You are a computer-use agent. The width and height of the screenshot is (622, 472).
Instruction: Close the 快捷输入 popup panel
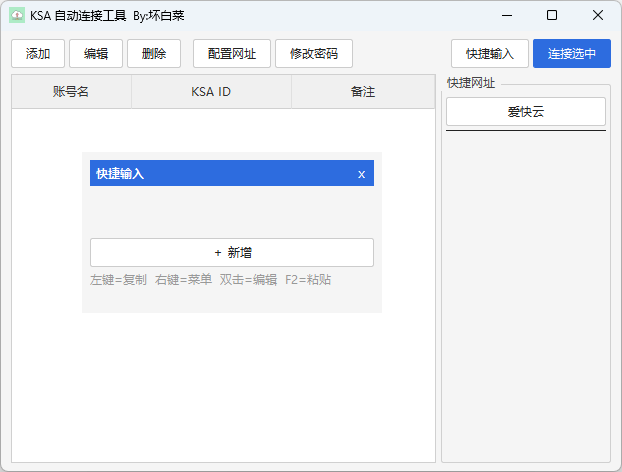coord(361,174)
